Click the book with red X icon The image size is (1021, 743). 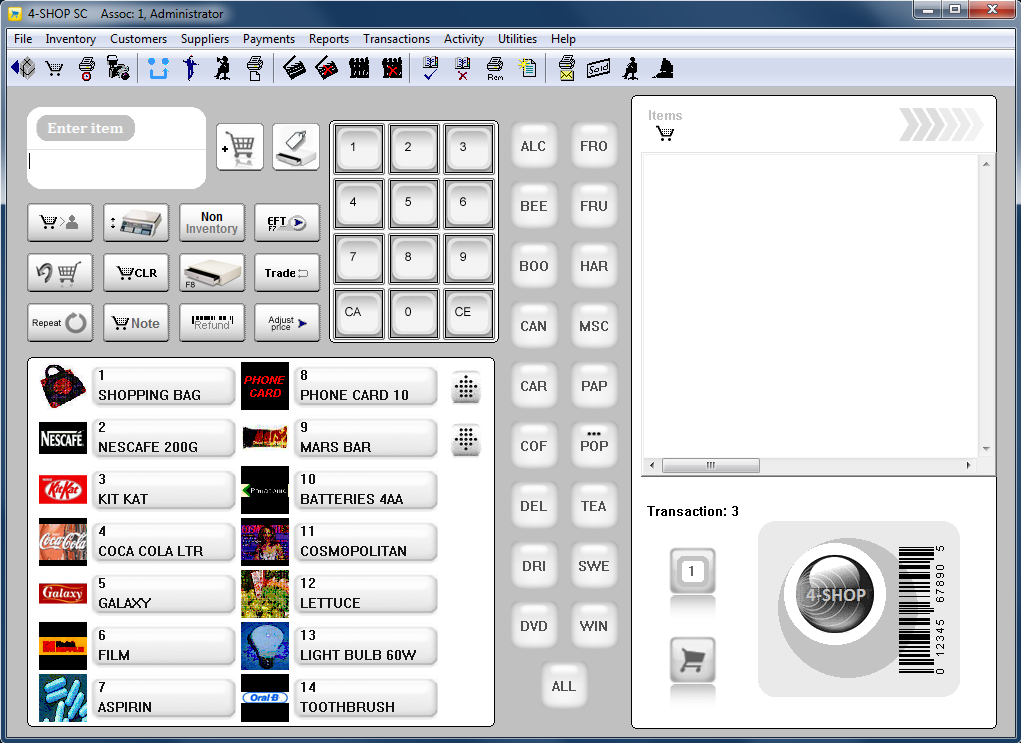coord(462,68)
